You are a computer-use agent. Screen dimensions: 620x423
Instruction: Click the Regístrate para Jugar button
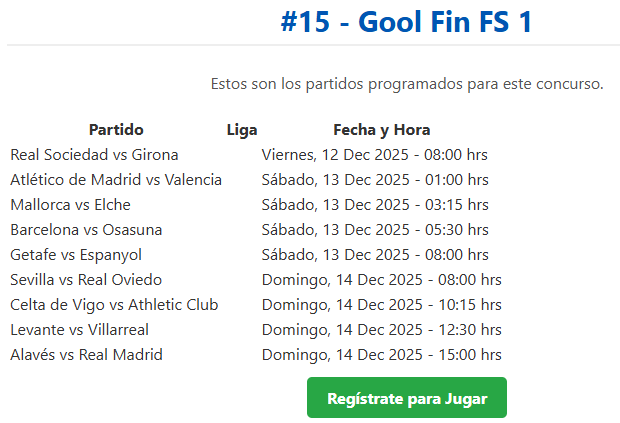click(406, 398)
